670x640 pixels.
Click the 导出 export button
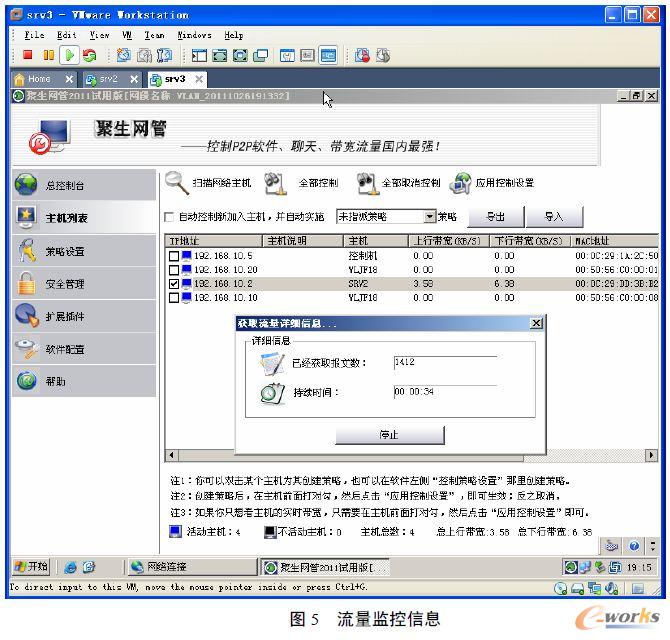tap(494, 217)
